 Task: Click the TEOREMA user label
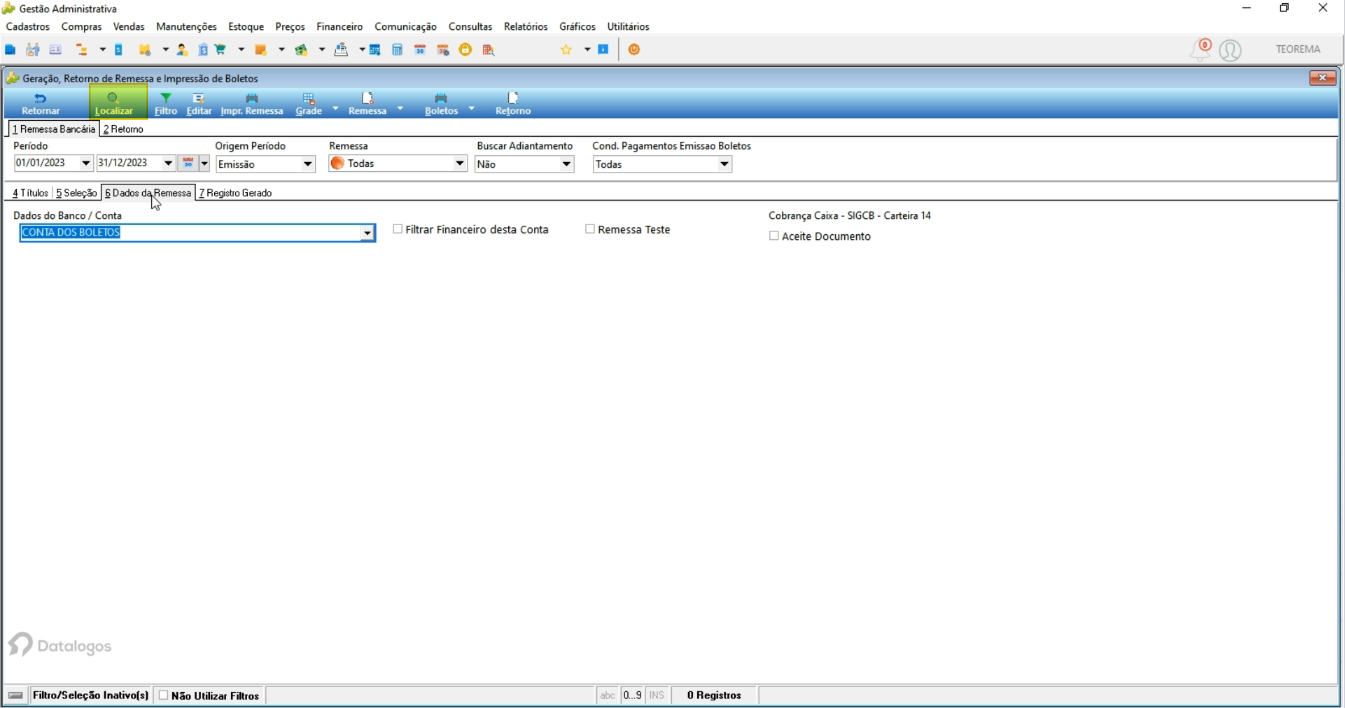pyautogui.click(x=1298, y=49)
